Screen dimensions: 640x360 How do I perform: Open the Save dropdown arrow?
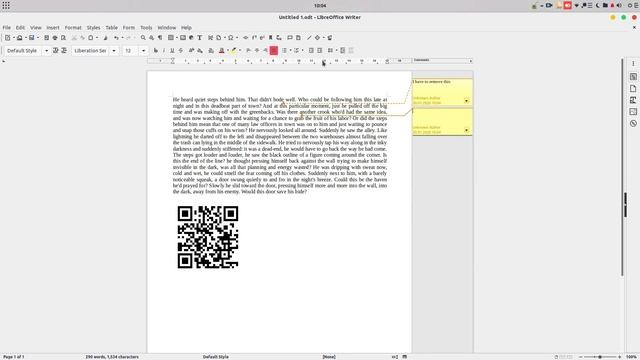(37, 38)
